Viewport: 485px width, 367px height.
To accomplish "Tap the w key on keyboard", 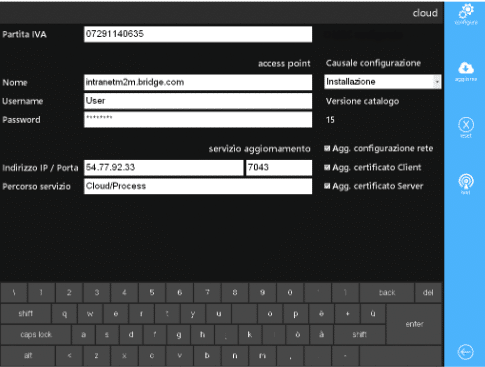I will tap(90, 314).
